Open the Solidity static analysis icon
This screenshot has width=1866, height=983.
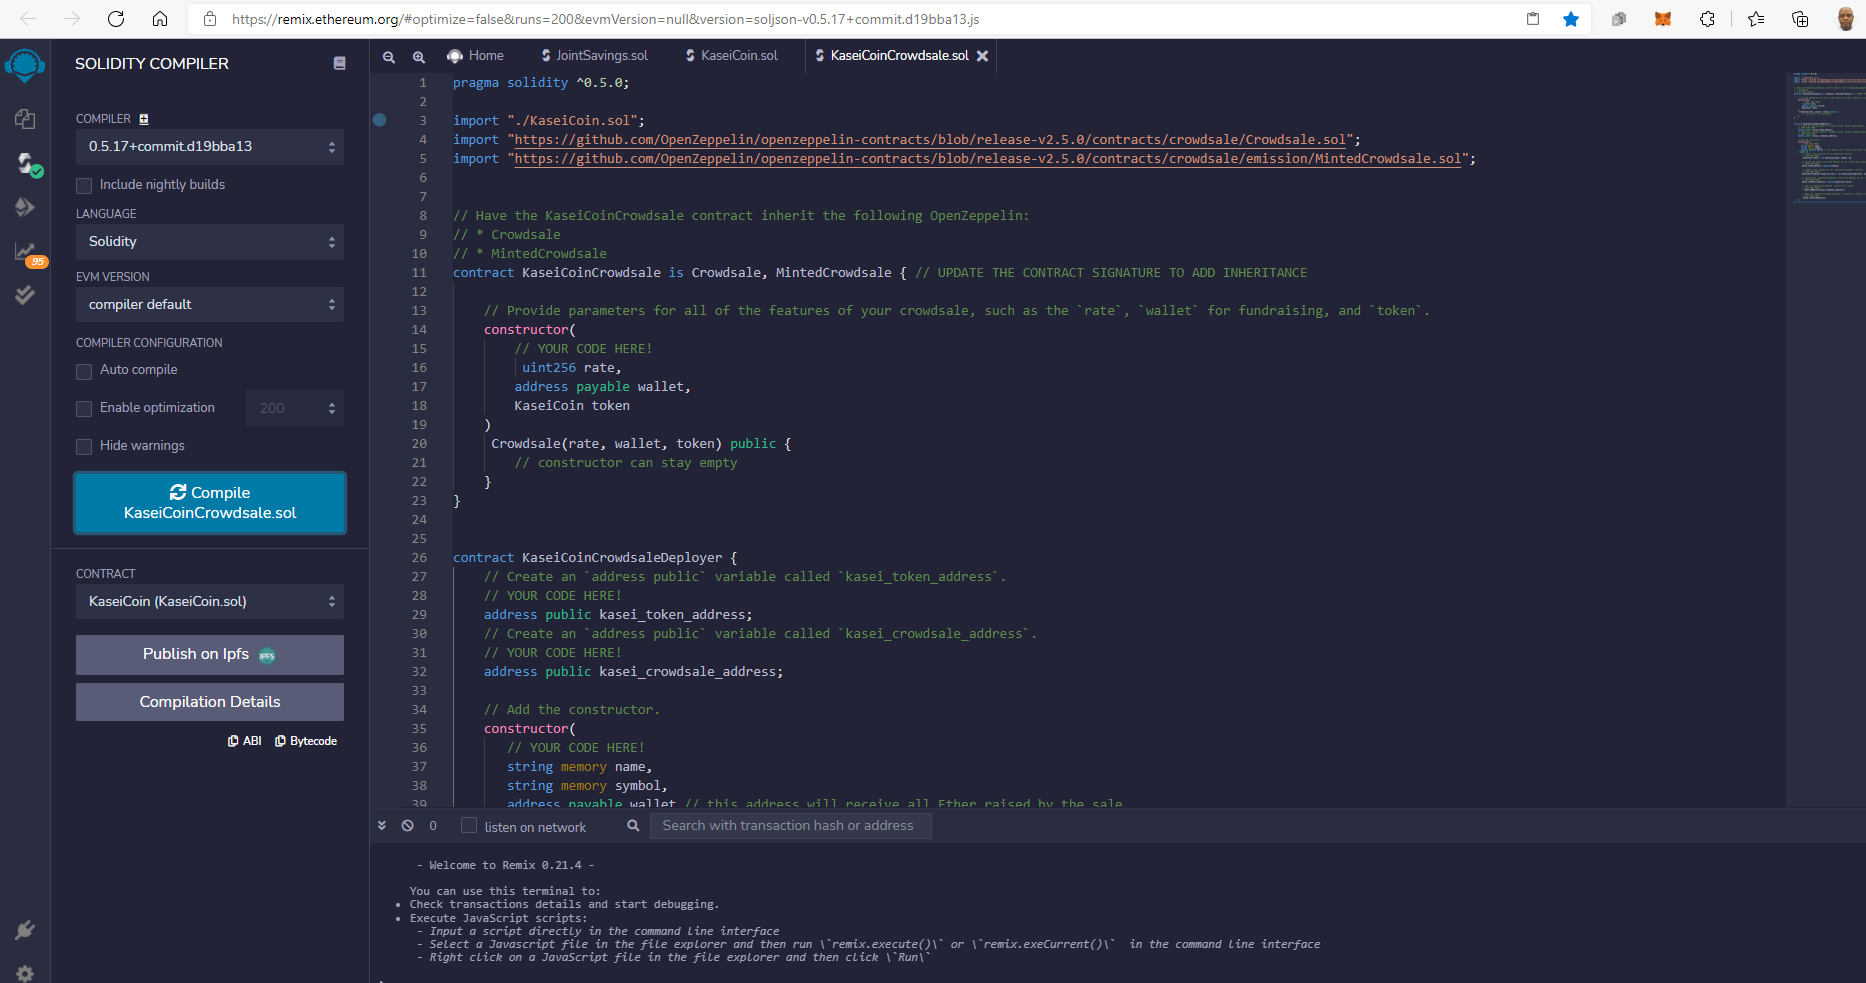[27, 253]
